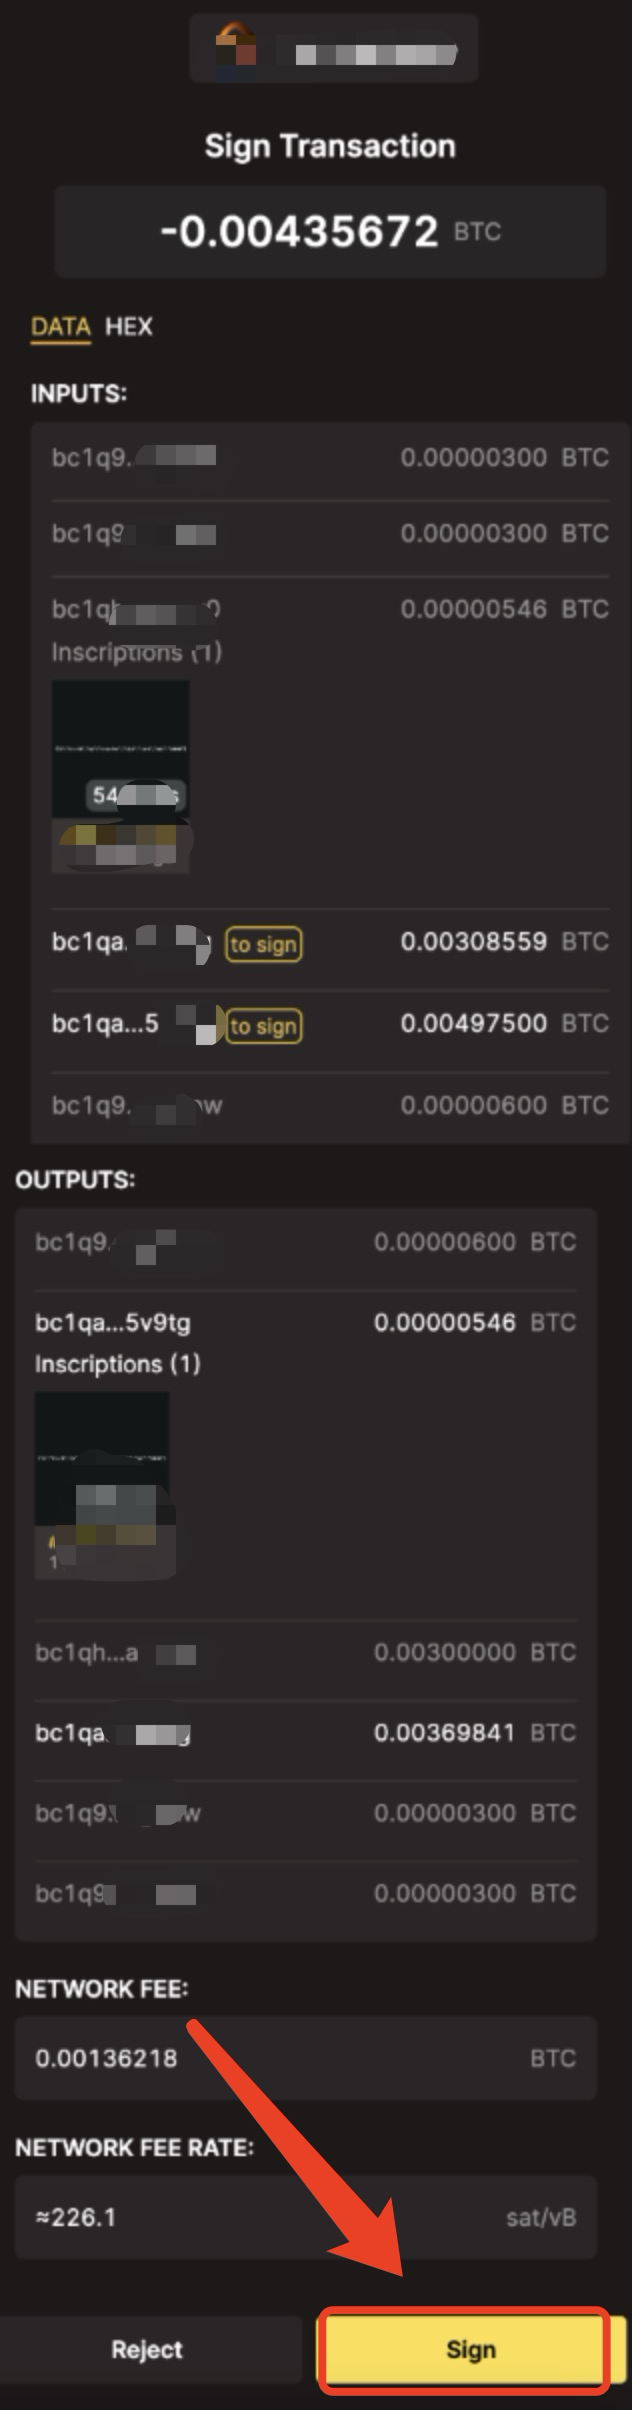Select the 0.00369841 BTC output amount
The height and width of the screenshot is (2410, 632).
point(444,1733)
